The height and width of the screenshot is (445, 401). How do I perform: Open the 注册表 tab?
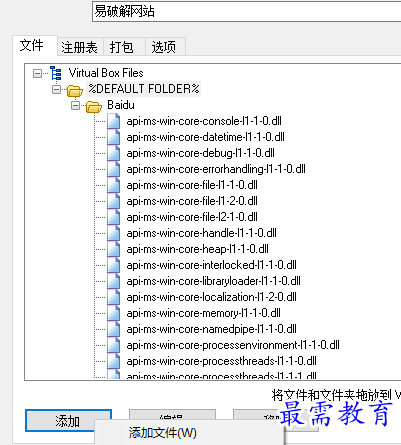click(80, 47)
